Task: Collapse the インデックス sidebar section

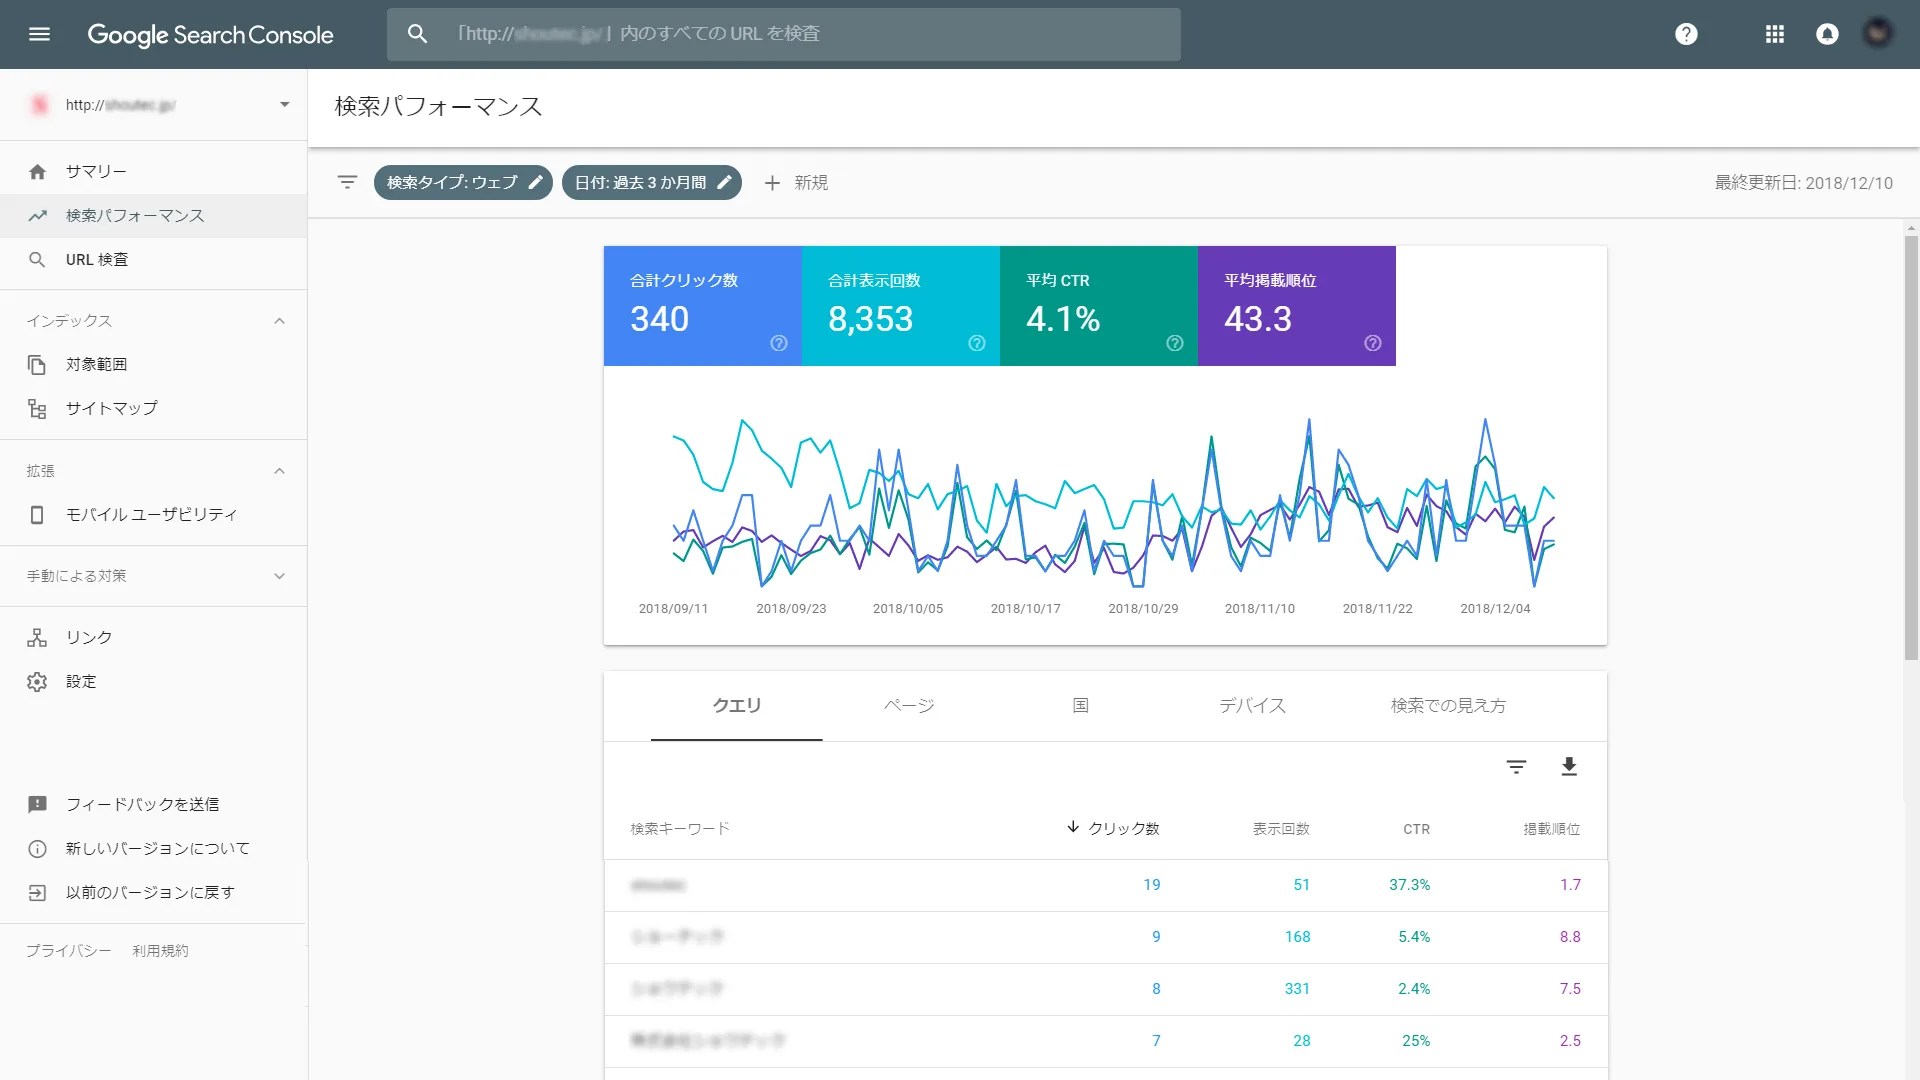Action: (x=279, y=321)
